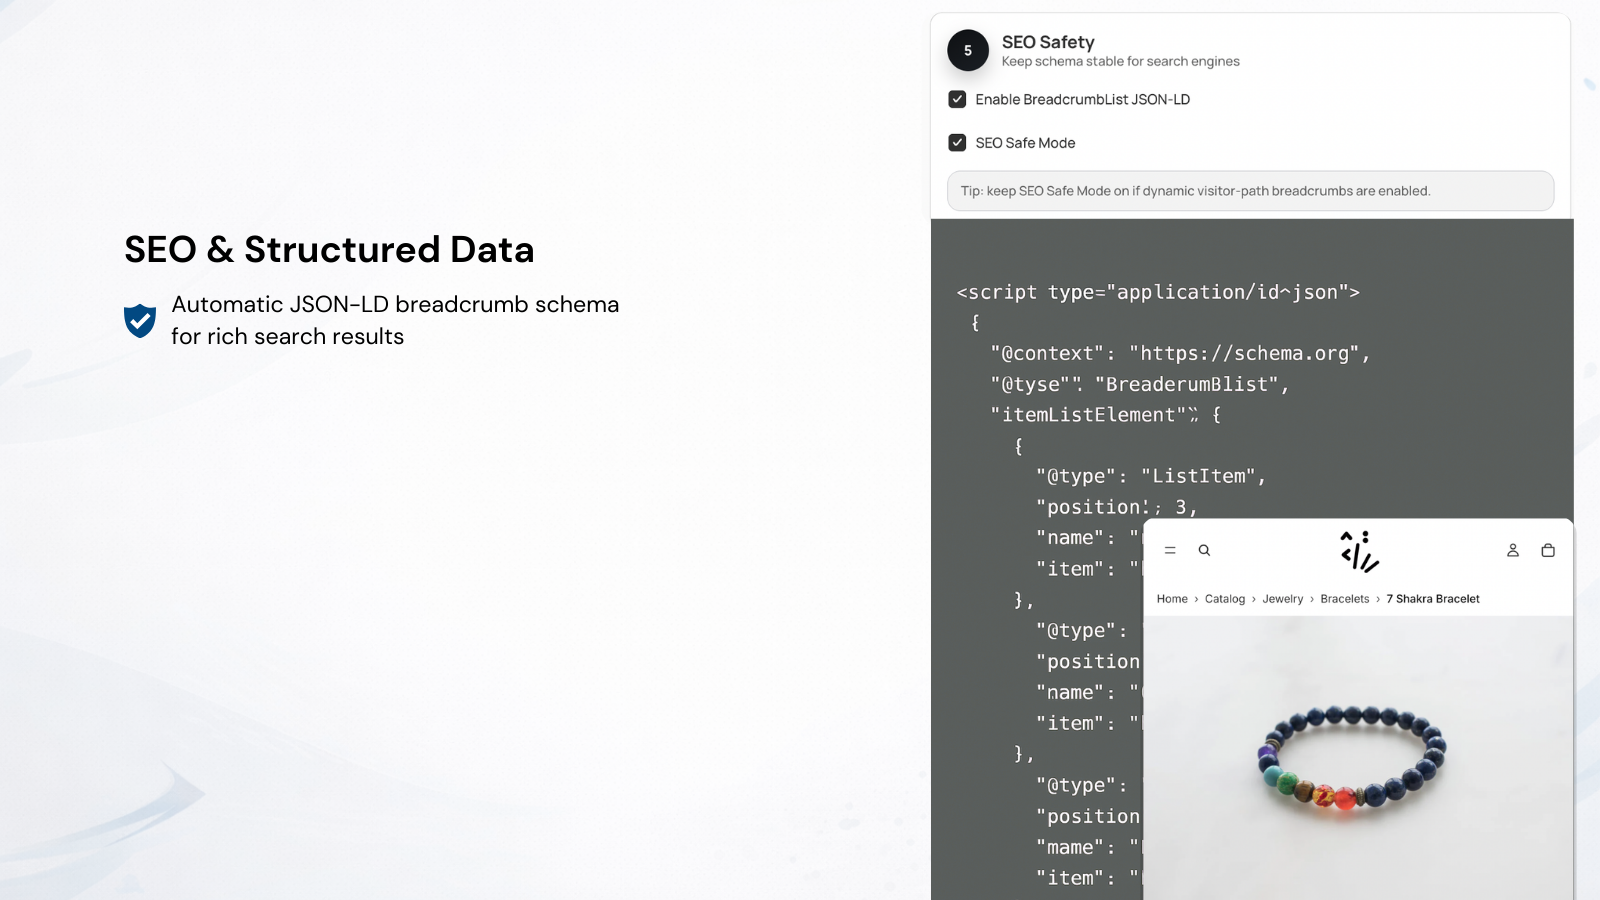Open the hamburger navigation menu
1600x900 pixels.
point(1170,550)
